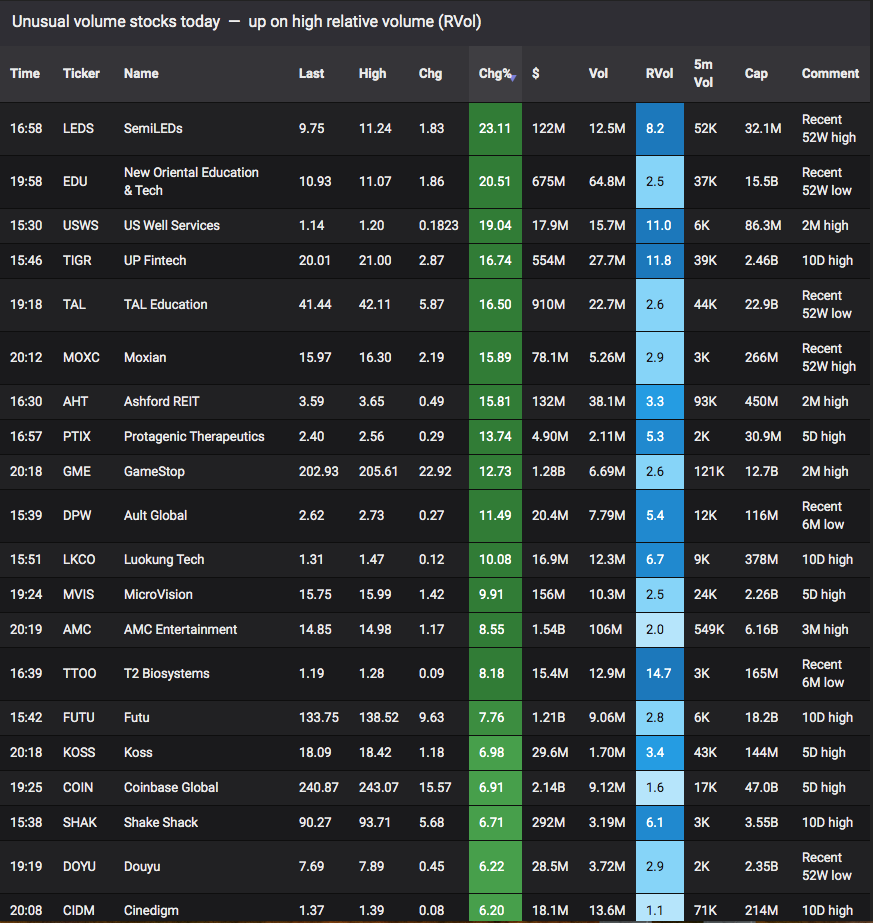Open the EDU ticker row
The image size is (873, 923).
[x=75, y=181]
